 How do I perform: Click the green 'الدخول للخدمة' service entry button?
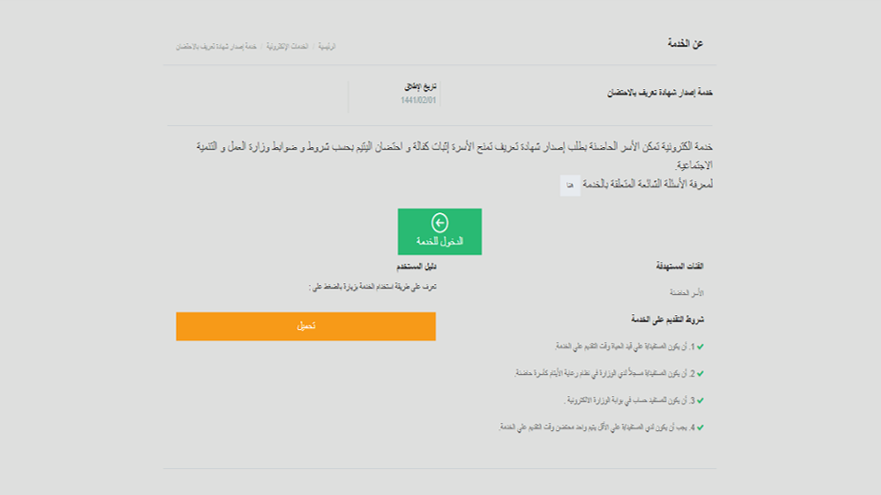tap(439, 231)
